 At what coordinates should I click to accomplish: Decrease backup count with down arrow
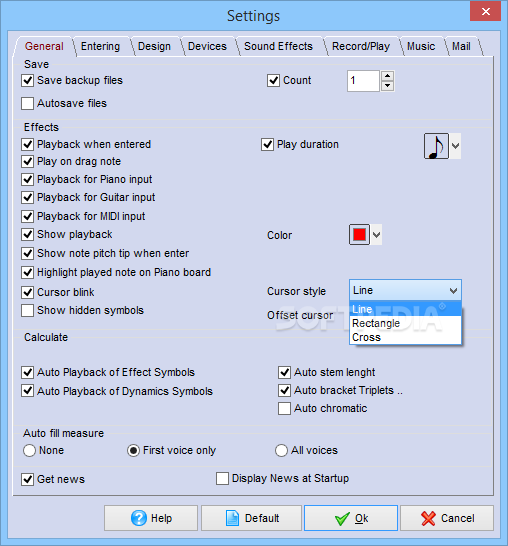388,86
